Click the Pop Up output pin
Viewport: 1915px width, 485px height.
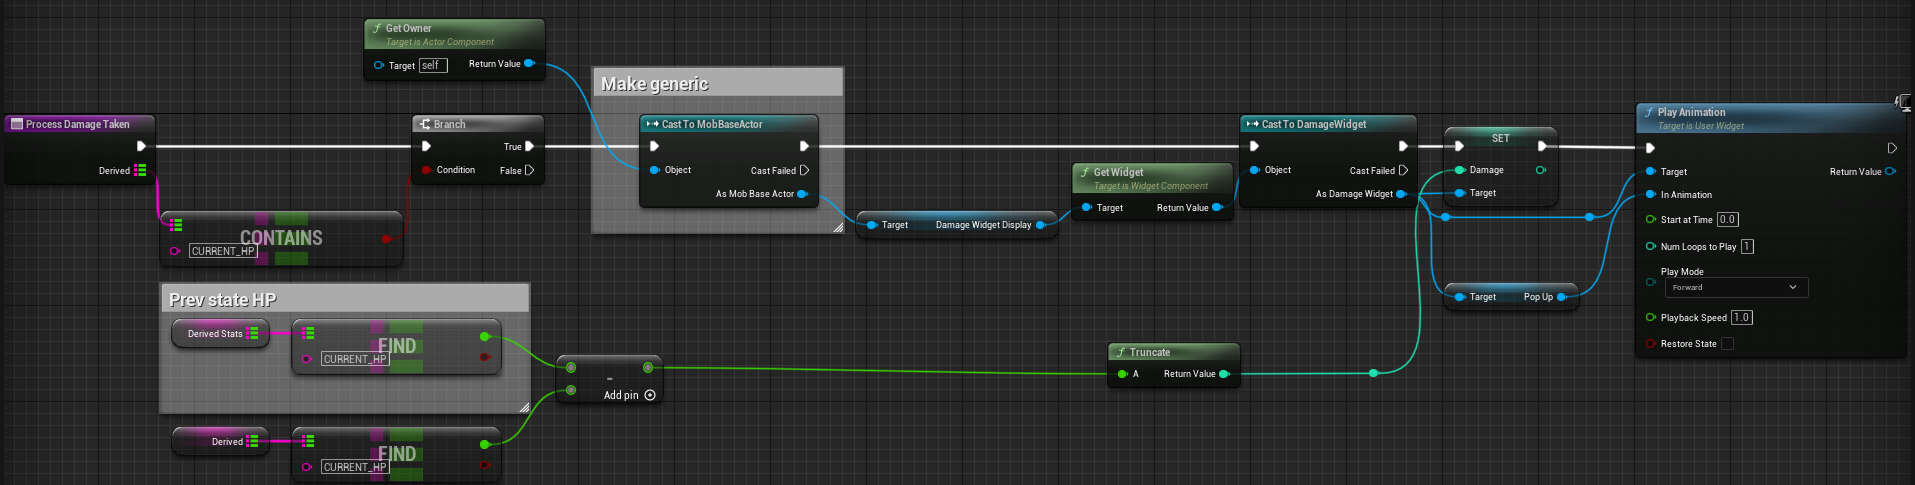pyautogui.click(x=1561, y=297)
